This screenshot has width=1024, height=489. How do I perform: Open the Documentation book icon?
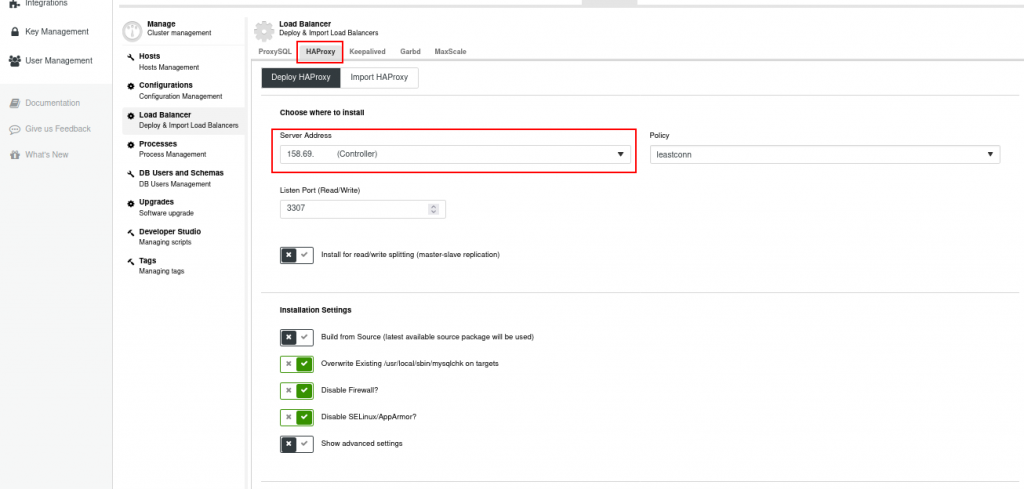click(x=14, y=103)
